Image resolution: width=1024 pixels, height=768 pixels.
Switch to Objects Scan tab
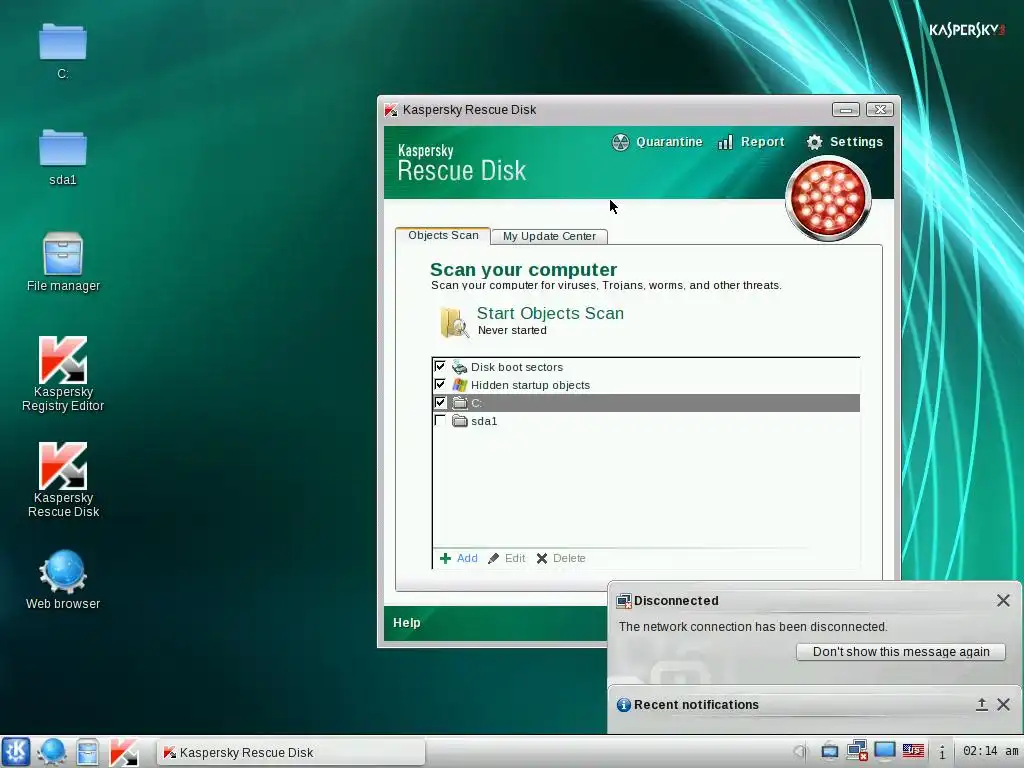443,235
